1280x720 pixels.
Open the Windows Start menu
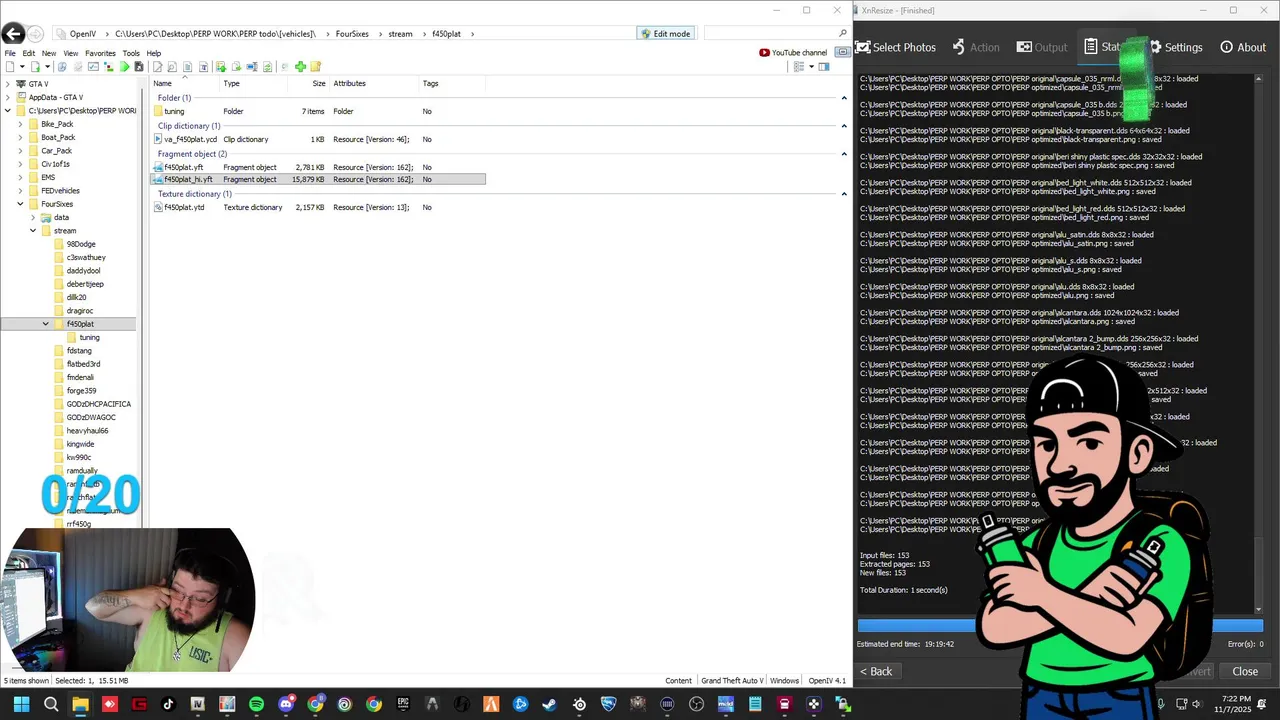(21, 704)
